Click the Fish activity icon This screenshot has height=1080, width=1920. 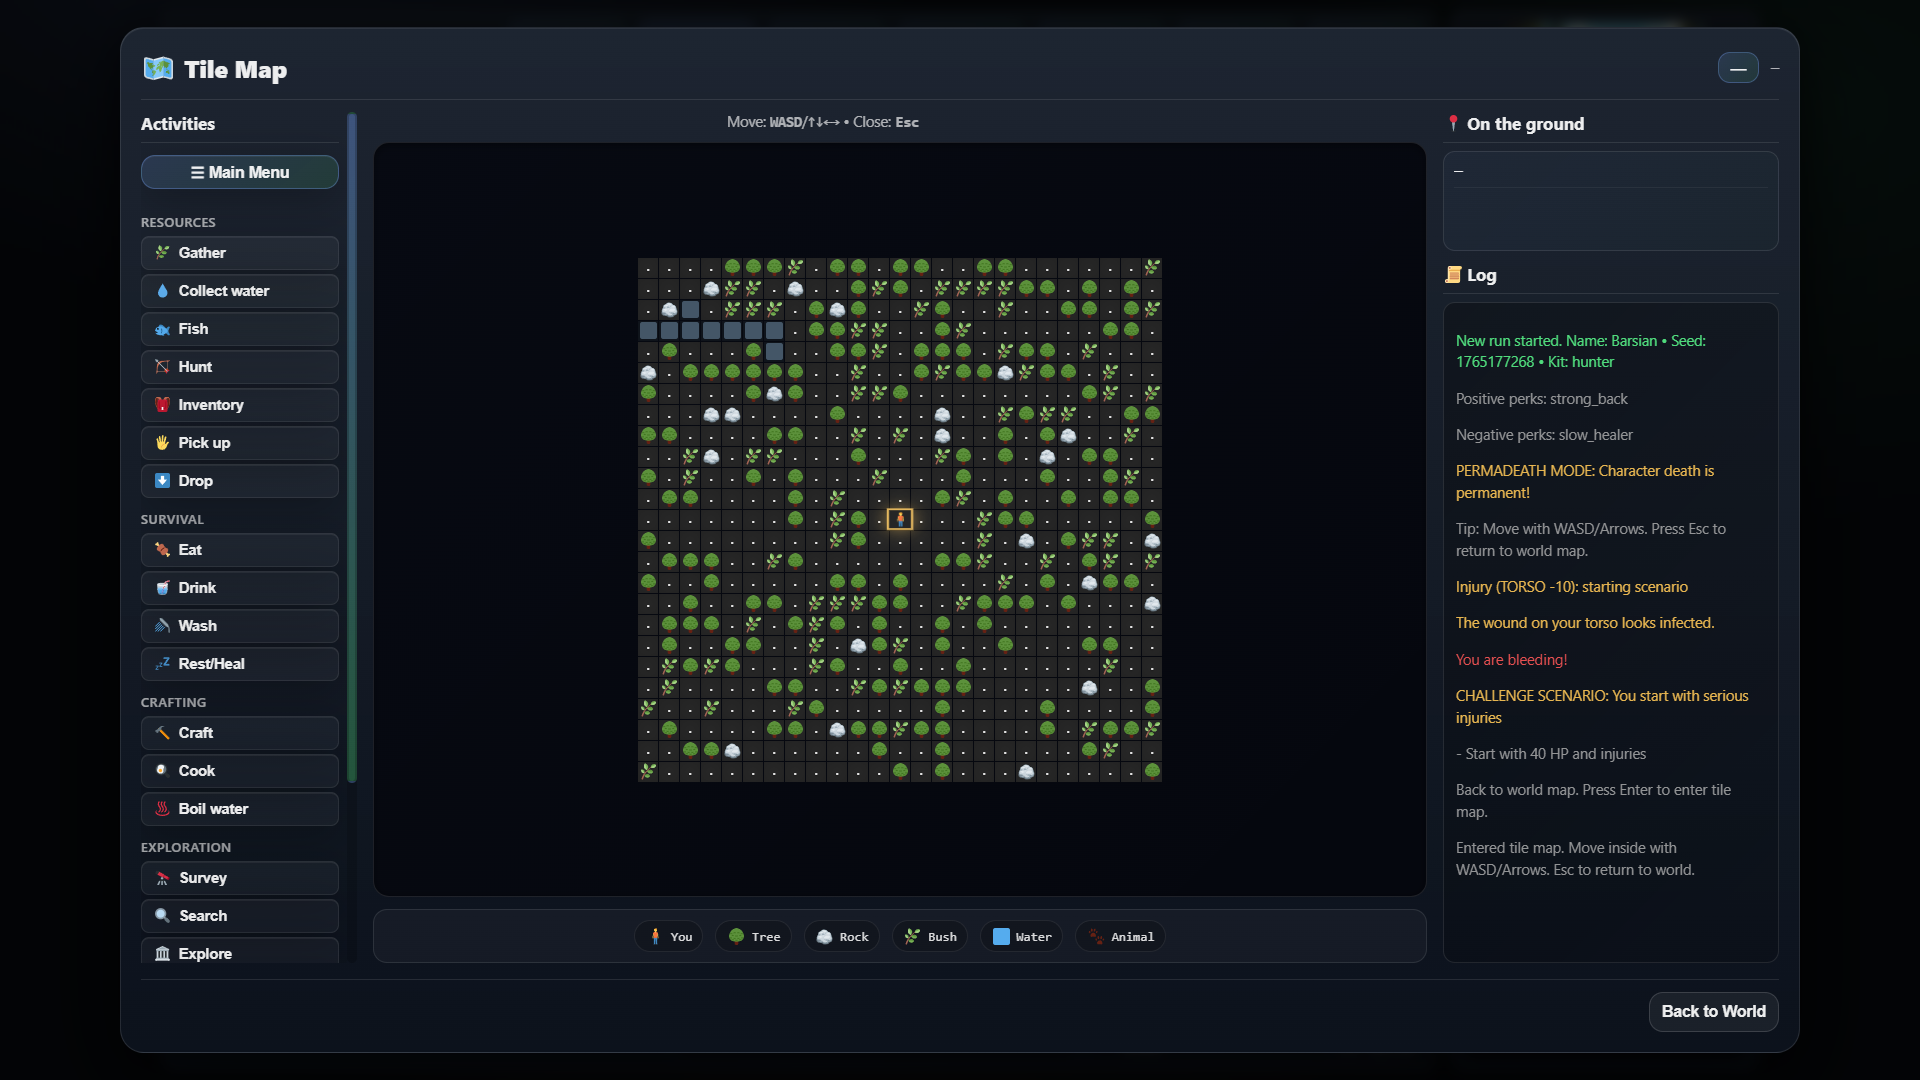click(163, 329)
